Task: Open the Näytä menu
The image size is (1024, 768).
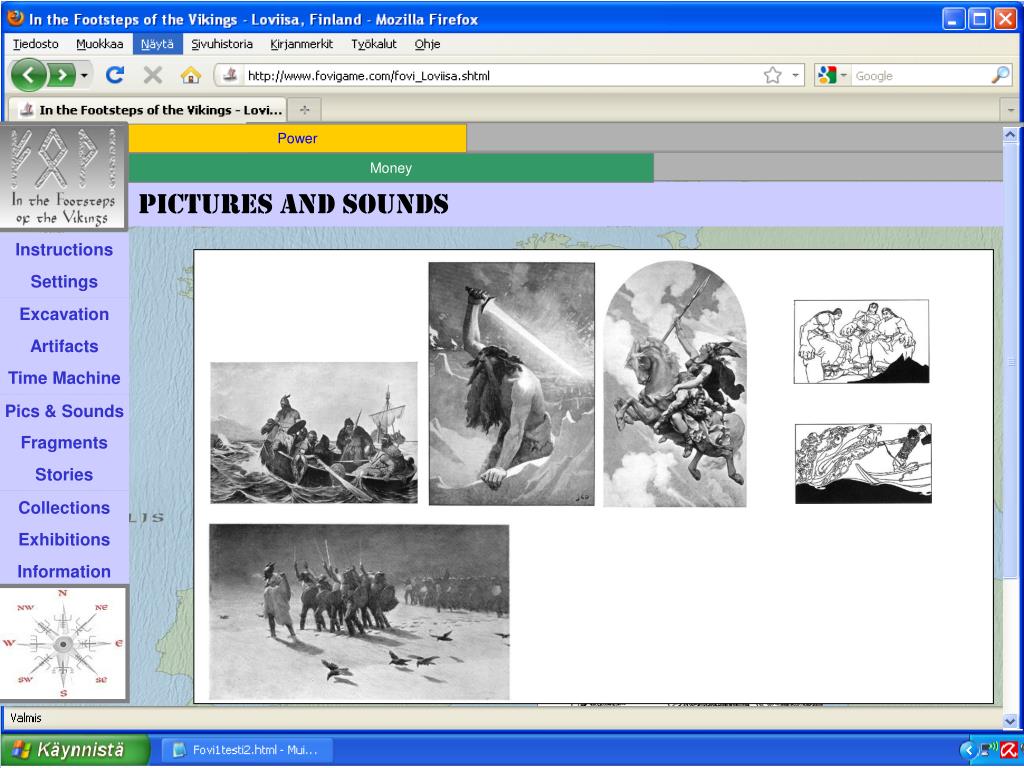Action: (157, 44)
